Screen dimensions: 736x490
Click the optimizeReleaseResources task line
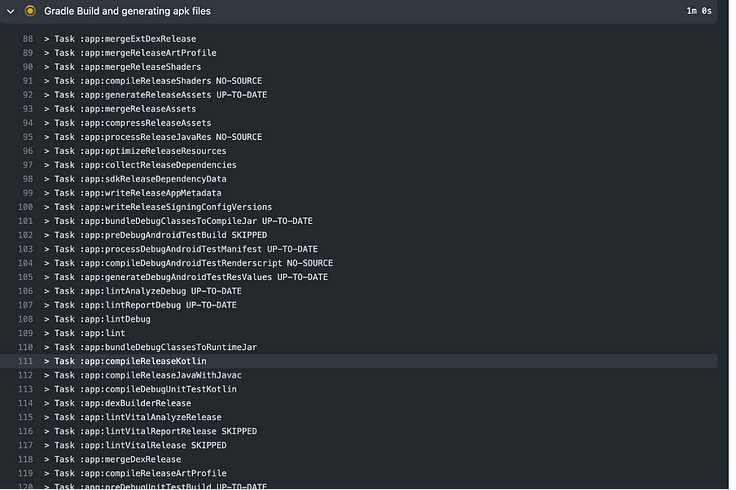[135, 151]
